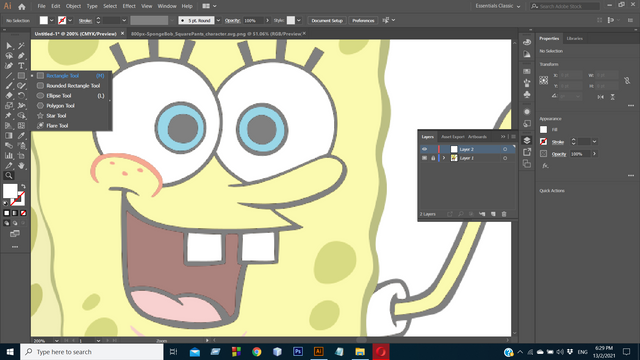This screenshot has width=640, height=360.
Task: Select the Eyedropper tool
Action: [21, 136]
